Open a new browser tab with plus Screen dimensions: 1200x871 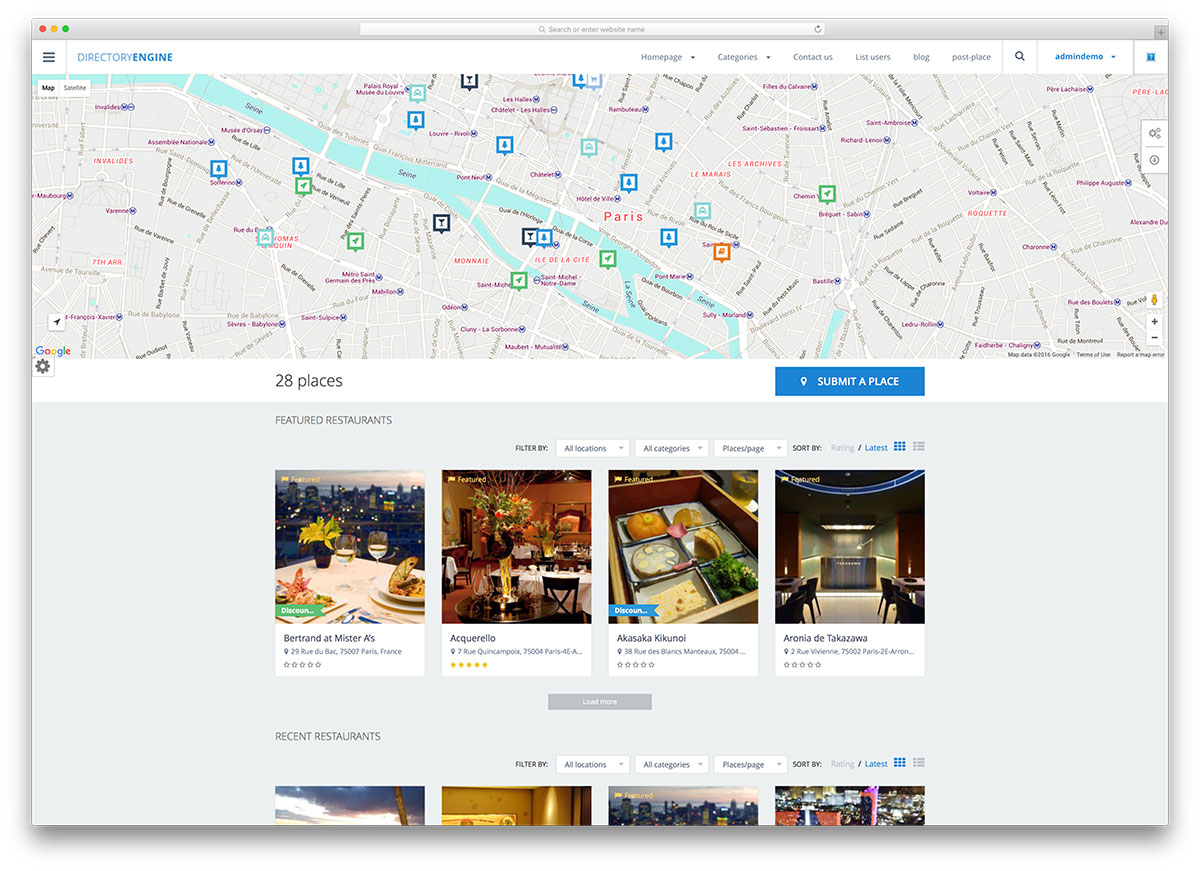(1160, 31)
